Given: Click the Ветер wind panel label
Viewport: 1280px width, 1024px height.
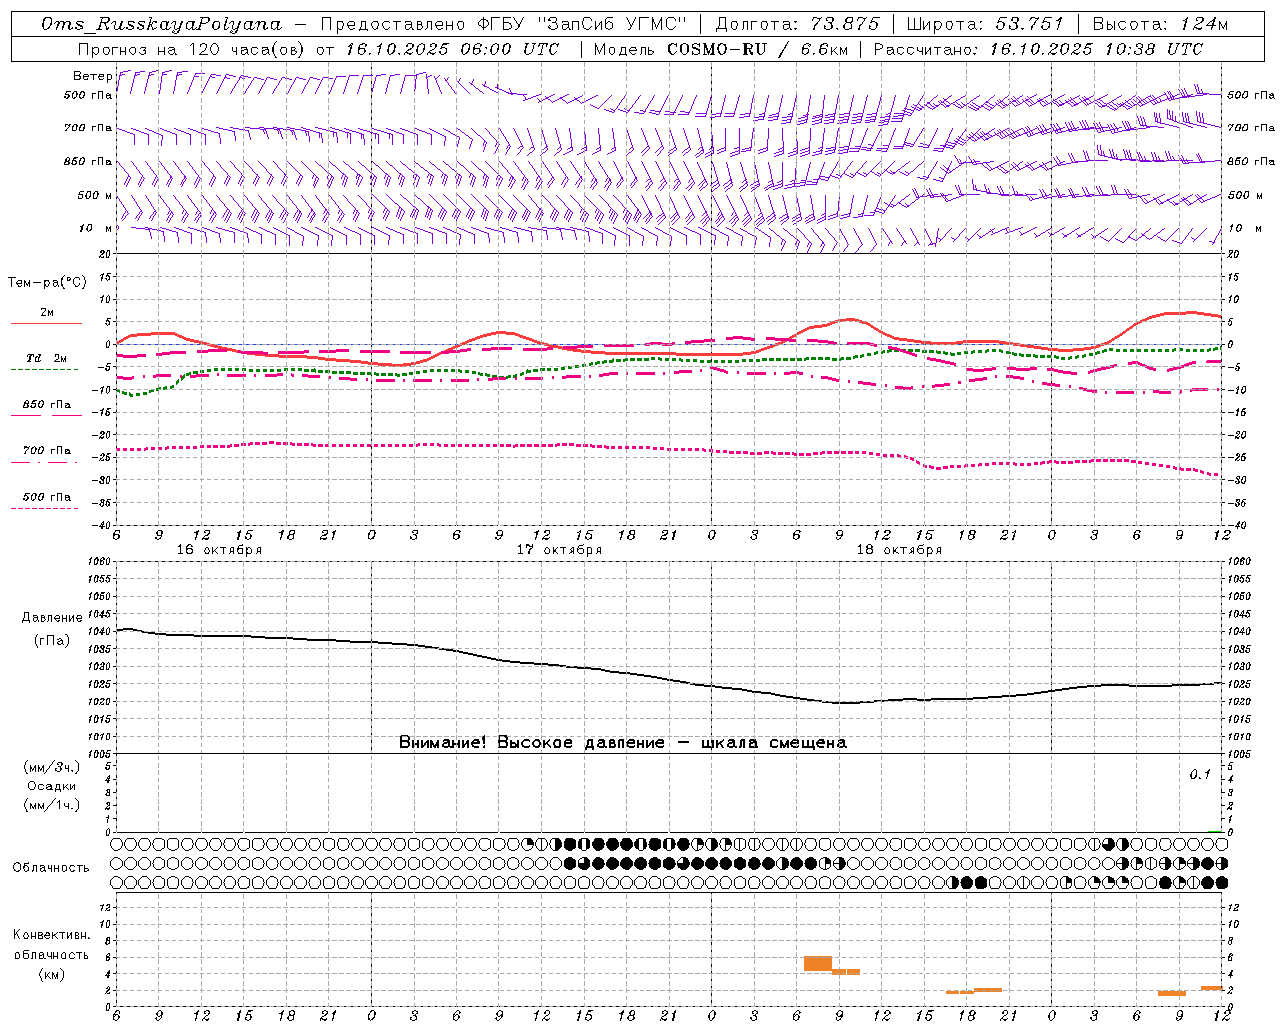Looking at the screenshot, I should pos(93,76).
